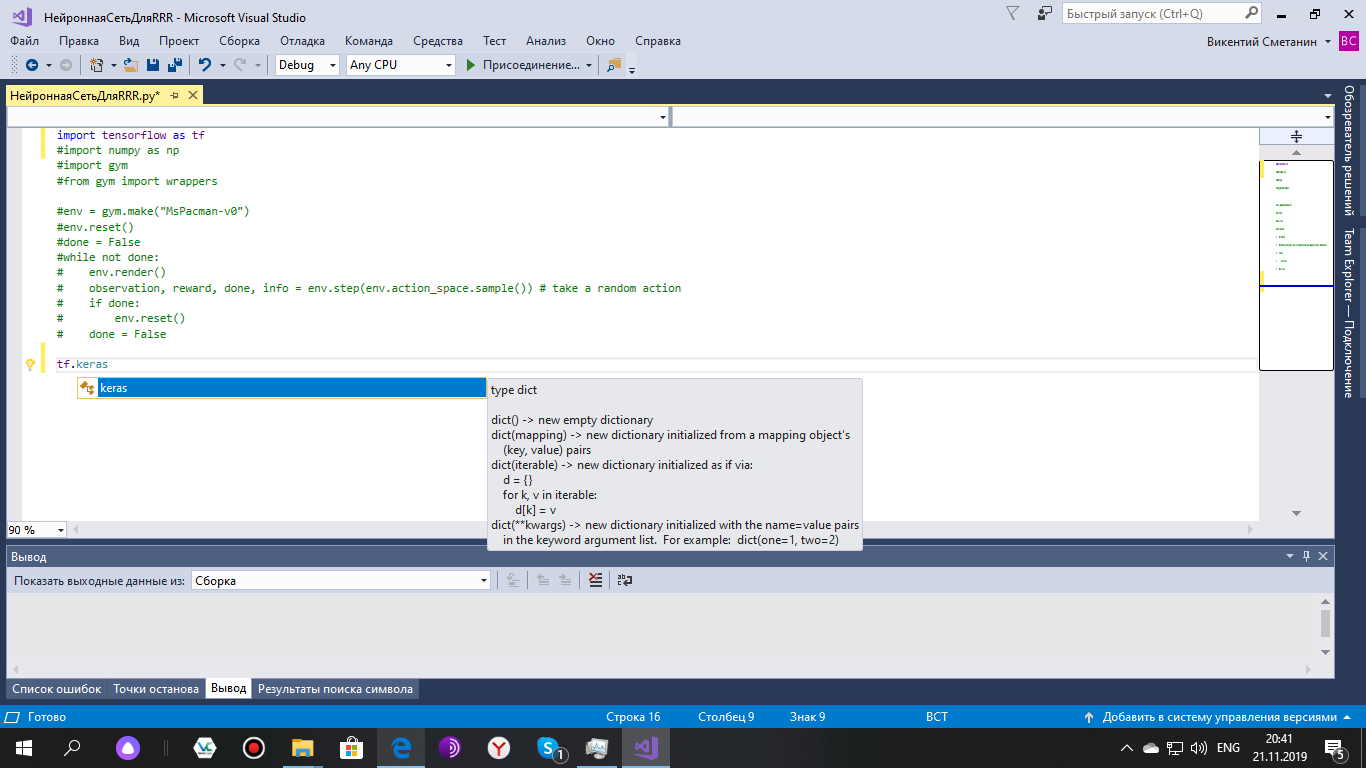The height and width of the screenshot is (768, 1366).
Task: Open the Анализ menu
Action: [546, 41]
